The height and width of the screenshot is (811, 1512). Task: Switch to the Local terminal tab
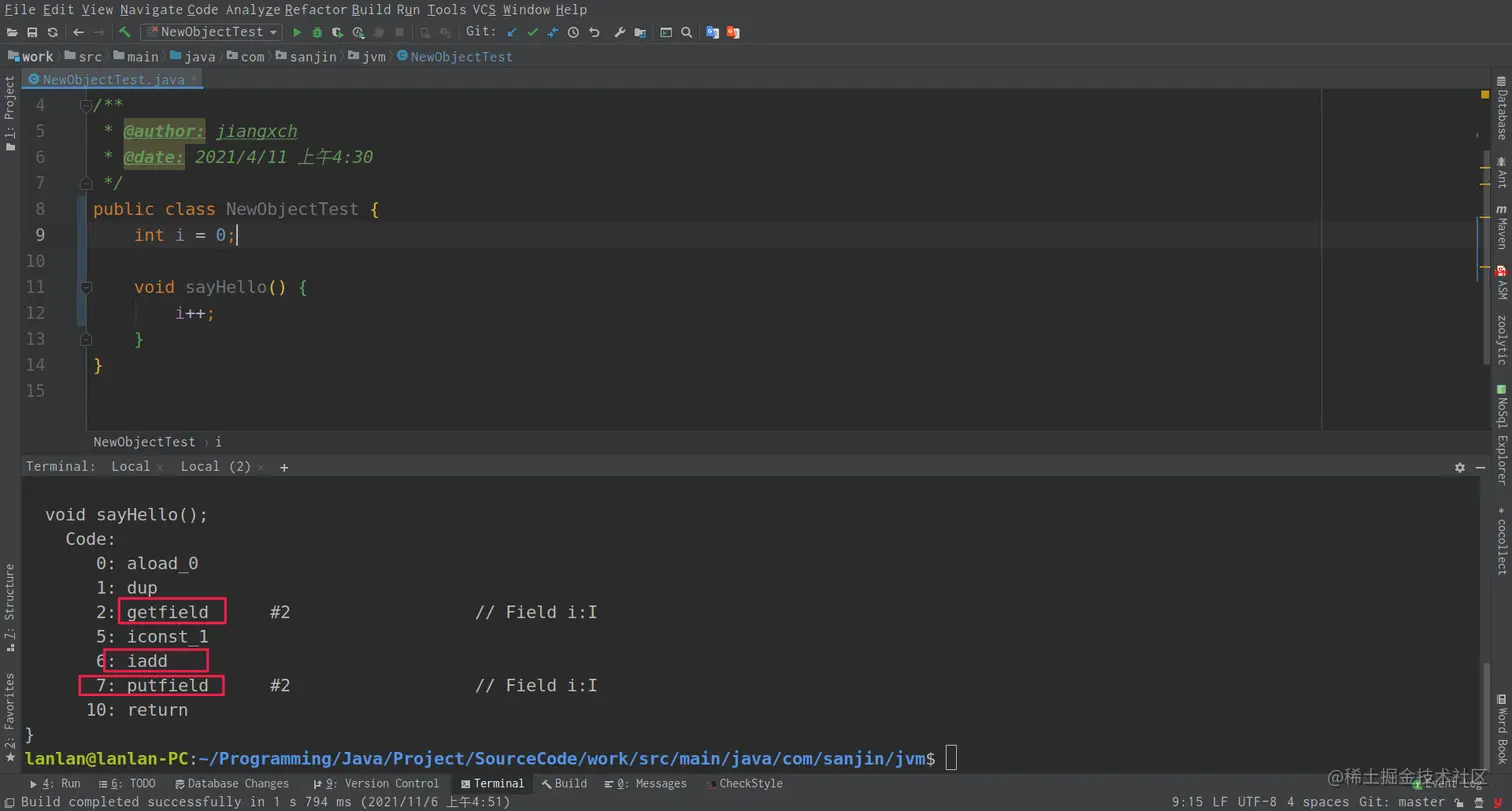tap(130, 467)
